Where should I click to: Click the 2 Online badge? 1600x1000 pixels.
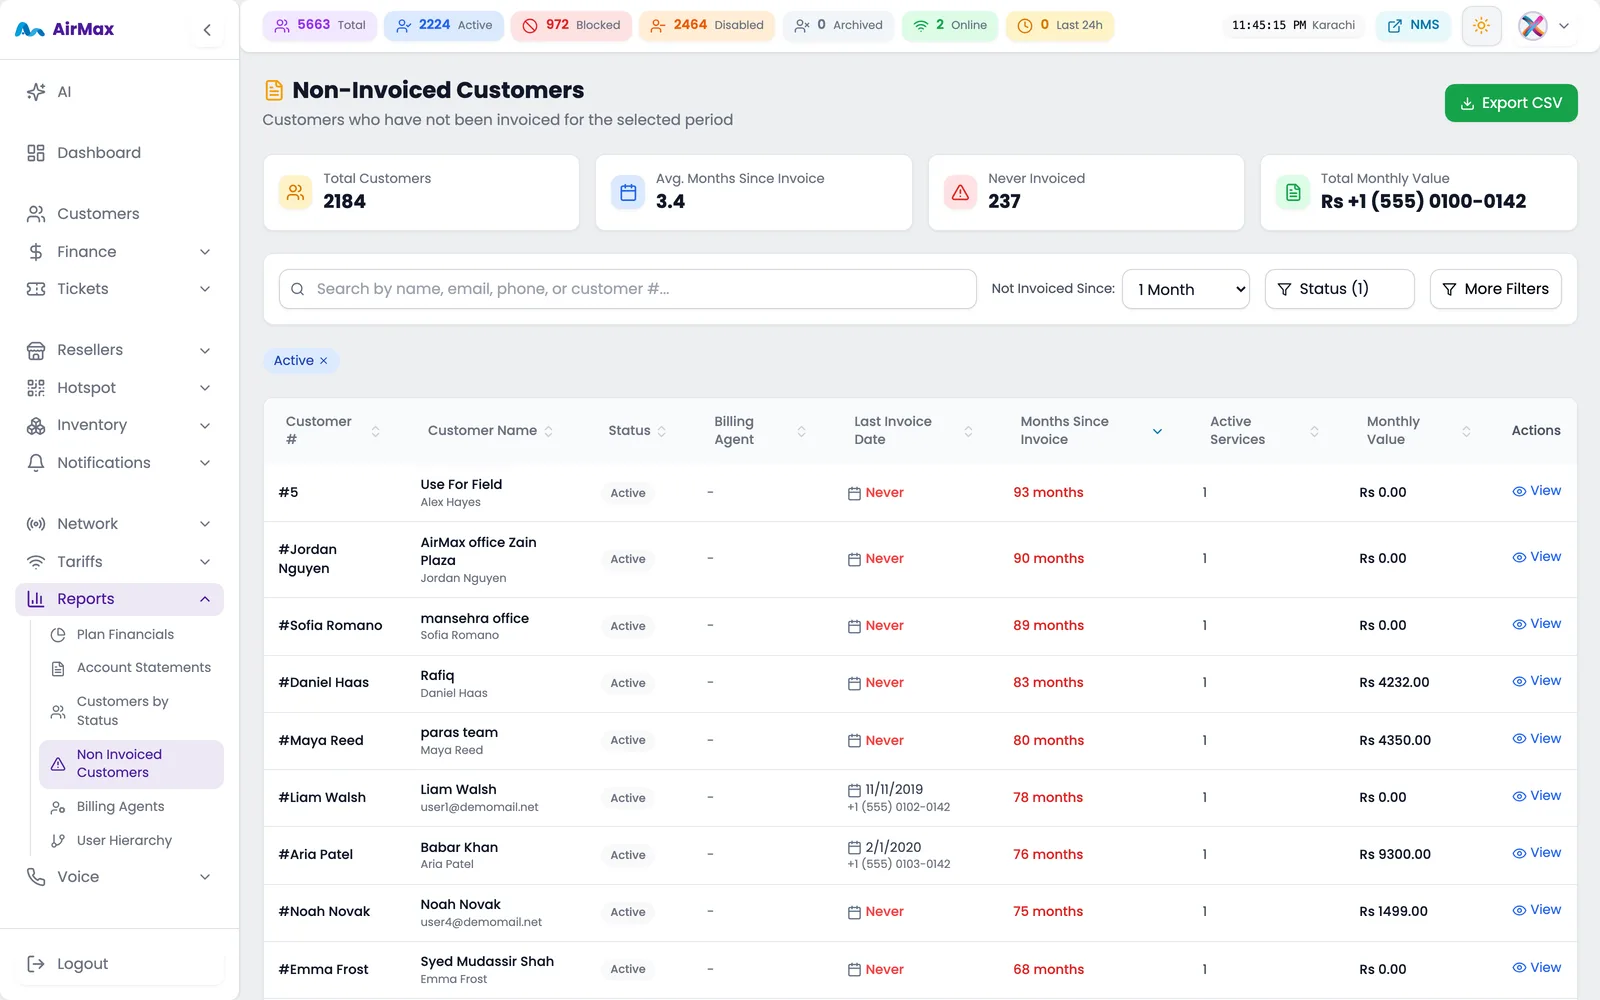coord(950,25)
